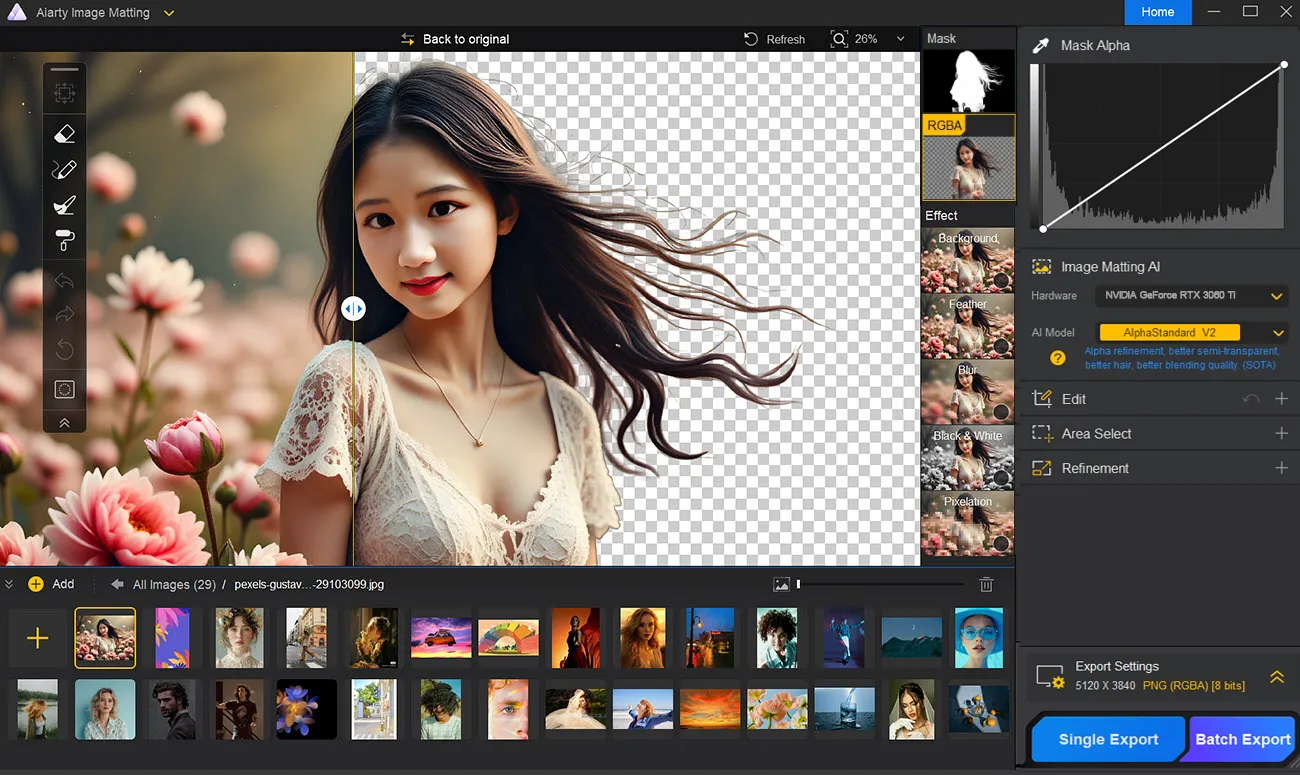
Task: Expand the Edit panel
Action: pos(1283,398)
